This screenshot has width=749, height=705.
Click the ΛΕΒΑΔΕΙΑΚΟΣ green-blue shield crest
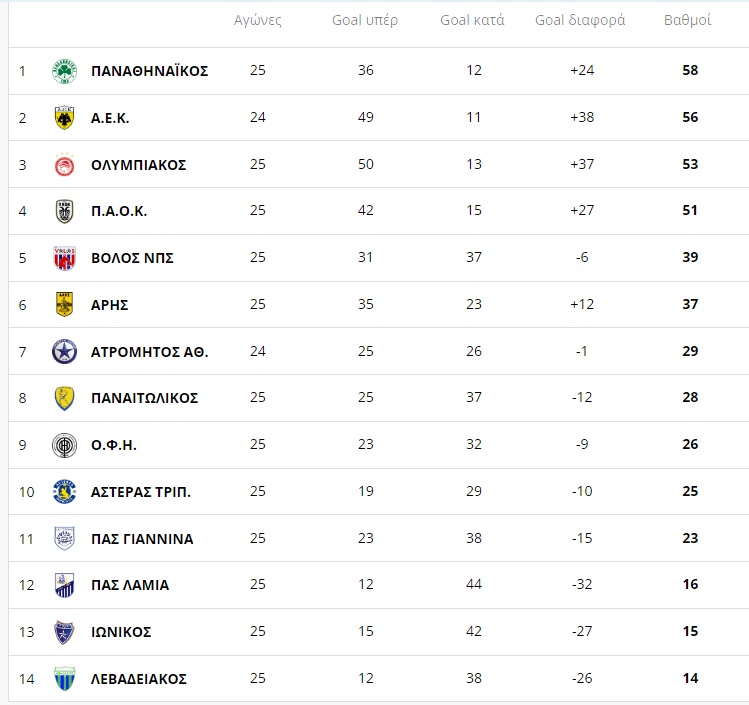click(x=64, y=679)
